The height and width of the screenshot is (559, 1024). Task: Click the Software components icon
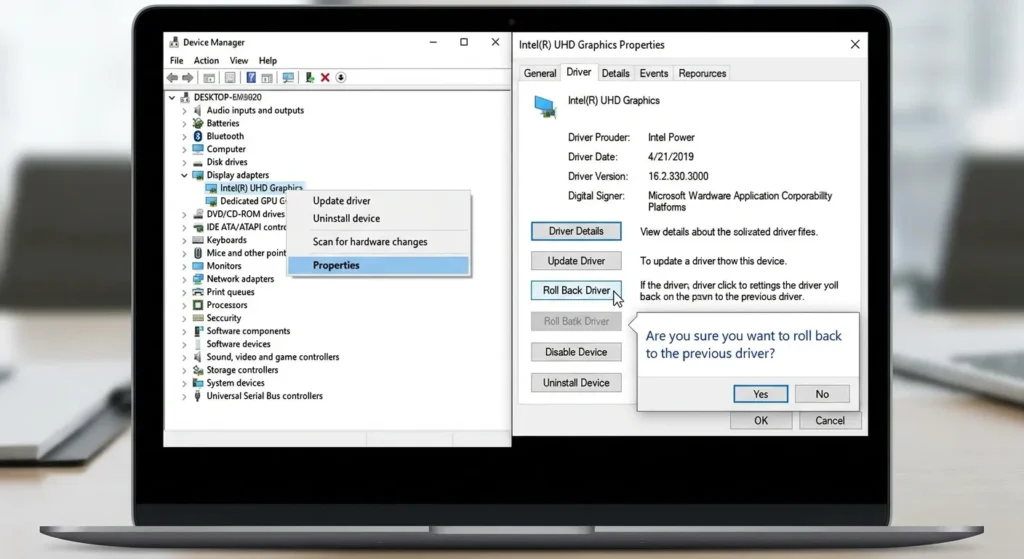point(198,331)
